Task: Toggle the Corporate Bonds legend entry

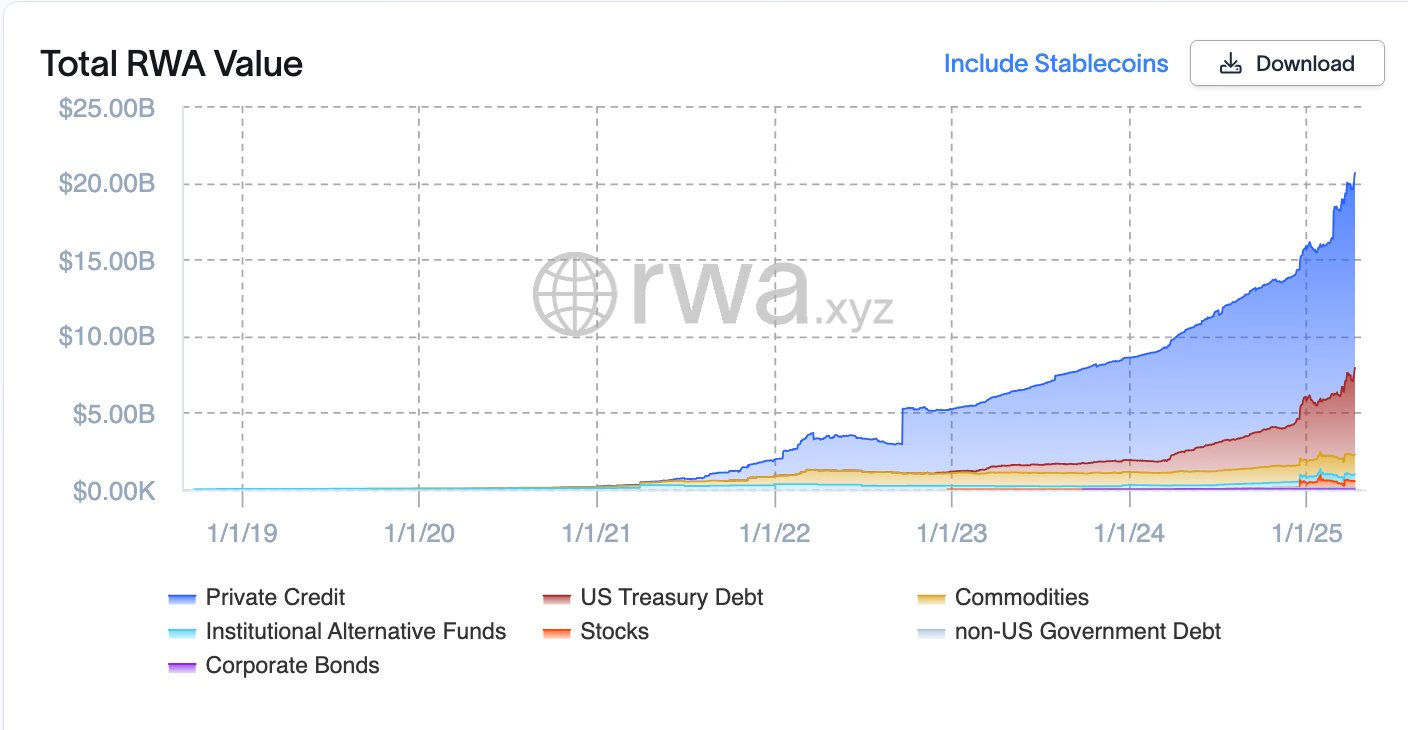Action: tap(292, 666)
